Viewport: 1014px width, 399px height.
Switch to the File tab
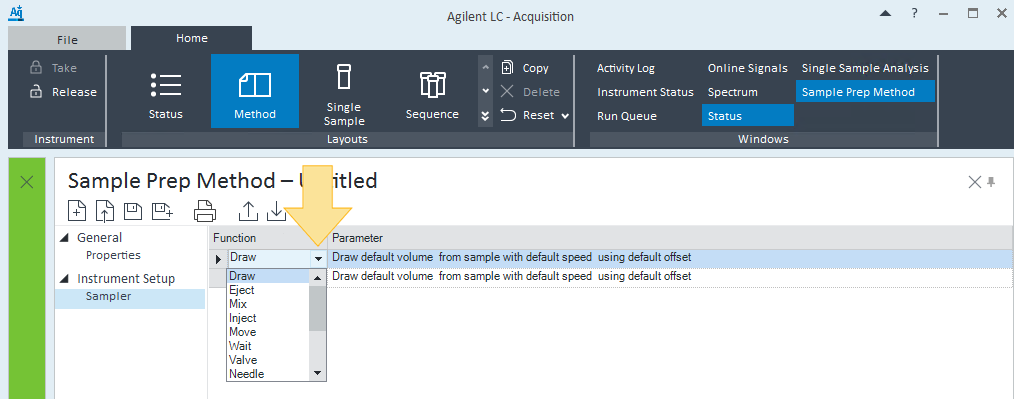pyautogui.click(x=67, y=39)
